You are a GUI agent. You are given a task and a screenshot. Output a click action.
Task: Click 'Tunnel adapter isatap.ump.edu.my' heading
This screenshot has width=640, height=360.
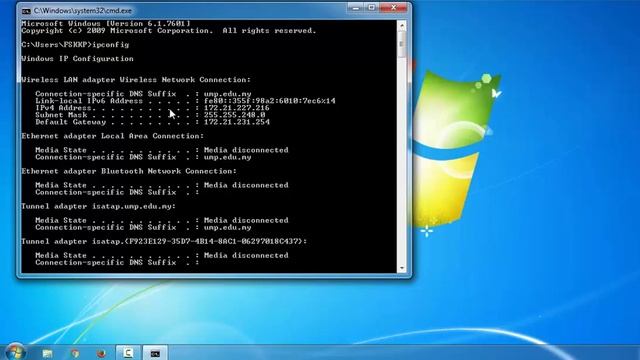98,206
